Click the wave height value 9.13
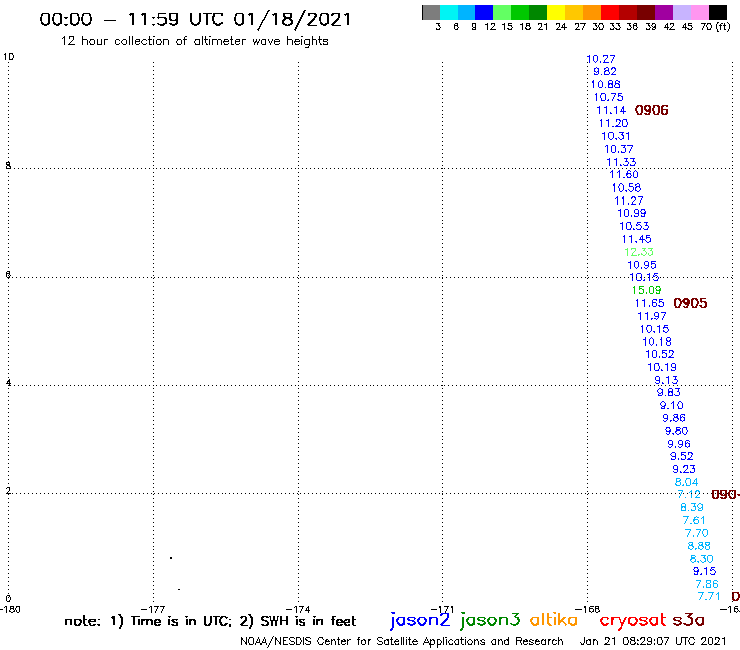Viewport: 740px width, 650px height. click(x=666, y=380)
